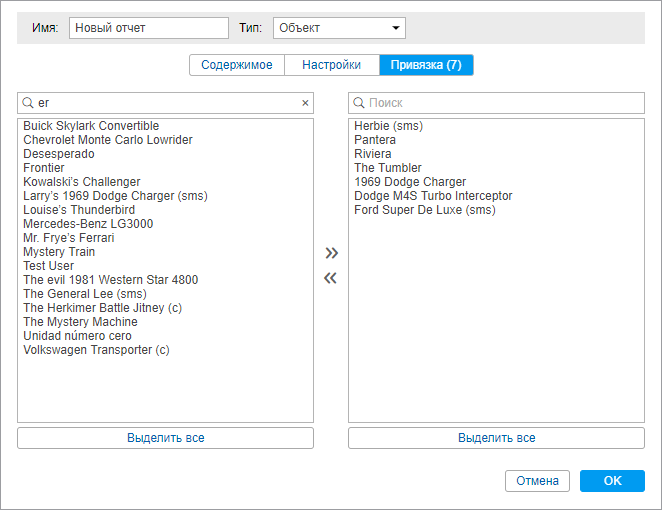The height and width of the screenshot is (510, 662).
Task: Select Mercedes-Benz LG3000 from available items
Action: coord(88,224)
